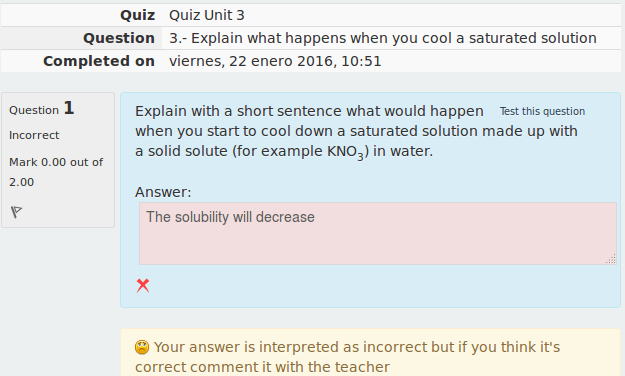Click the large question number 1
This screenshot has height=376, width=625.
pyautogui.click(x=69, y=108)
